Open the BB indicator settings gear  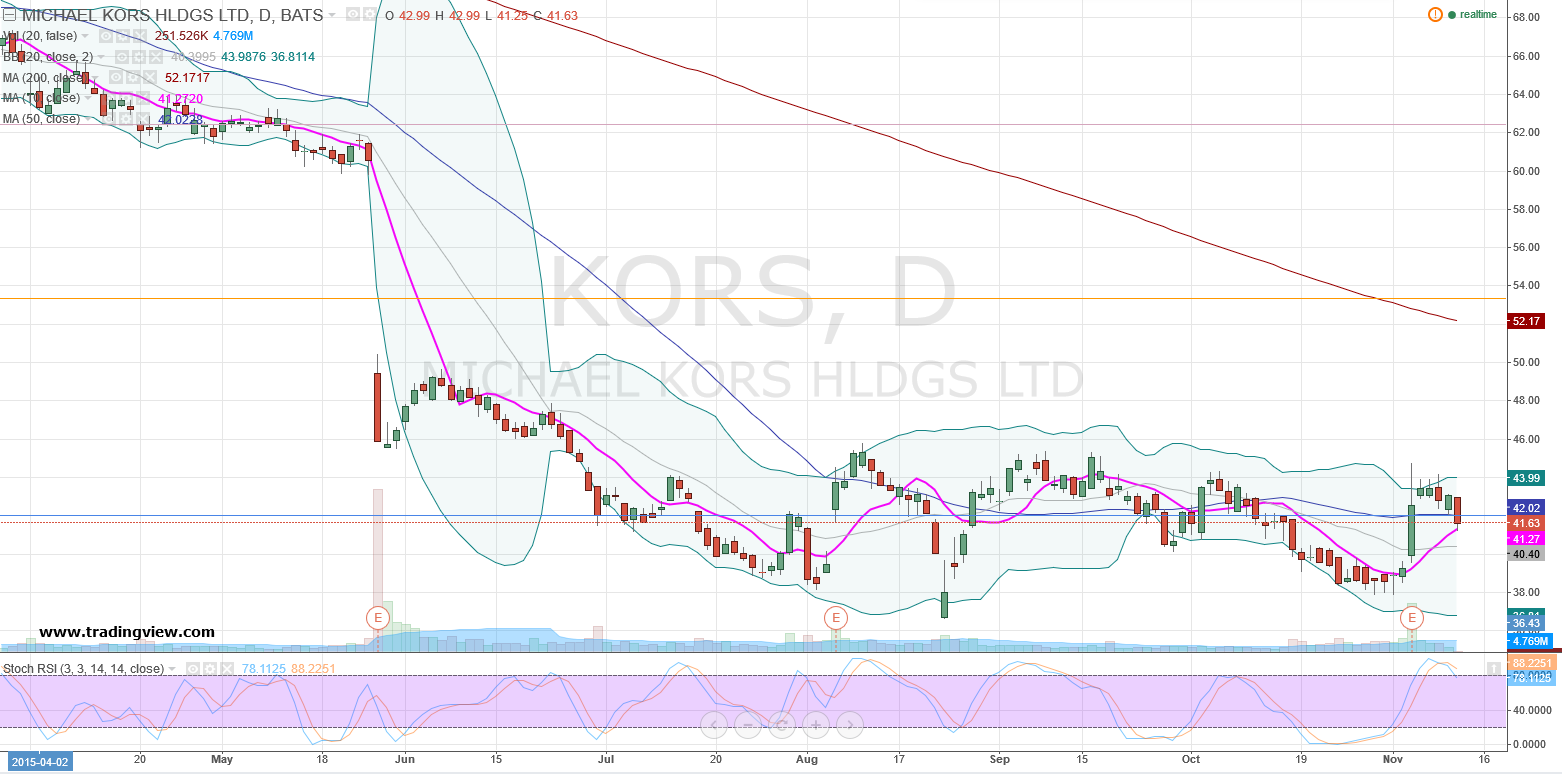pyautogui.click(x=140, y=57)
